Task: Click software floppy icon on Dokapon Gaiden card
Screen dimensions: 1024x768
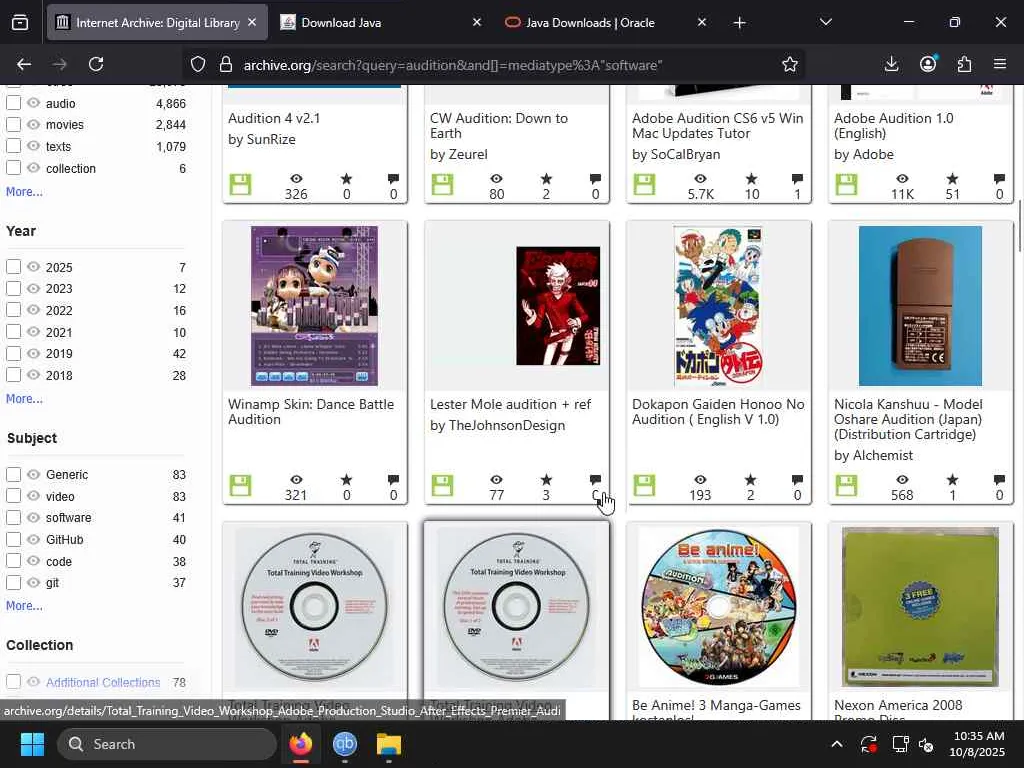Action: [644, 486]
